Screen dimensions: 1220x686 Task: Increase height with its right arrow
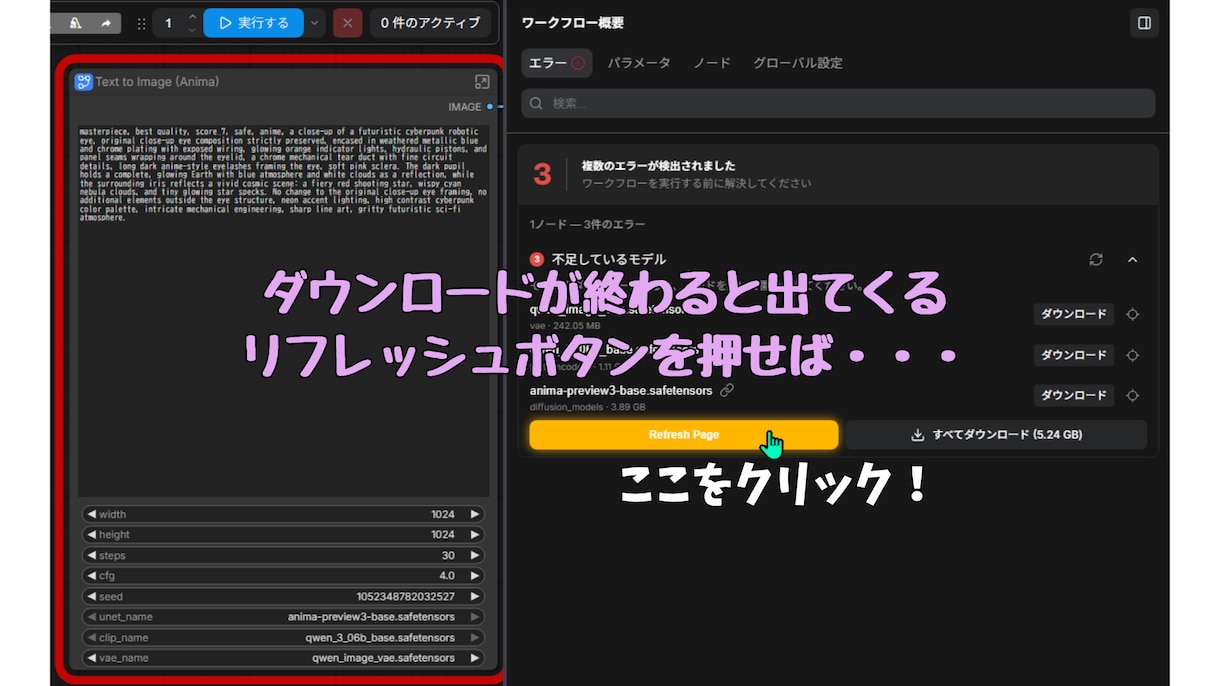click(475, 535)
